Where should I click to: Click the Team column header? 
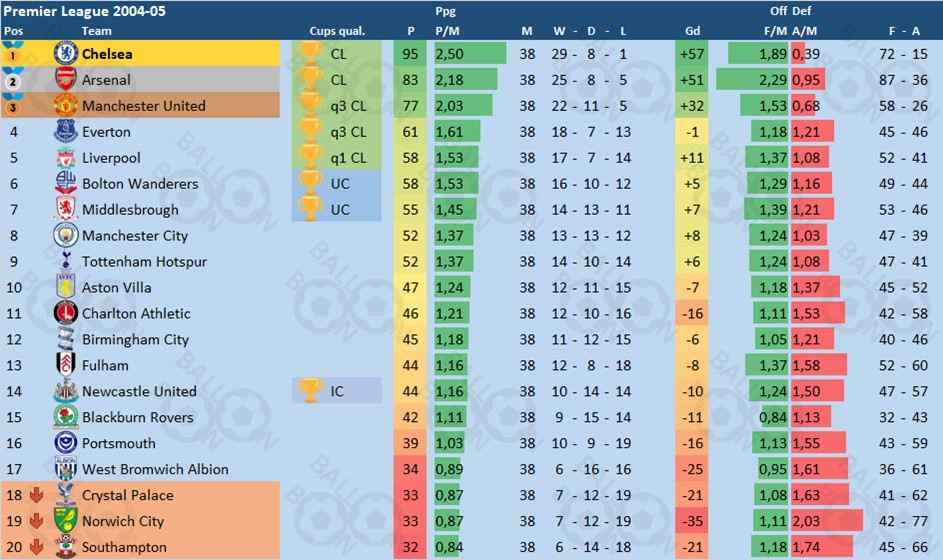click(96, 31)
